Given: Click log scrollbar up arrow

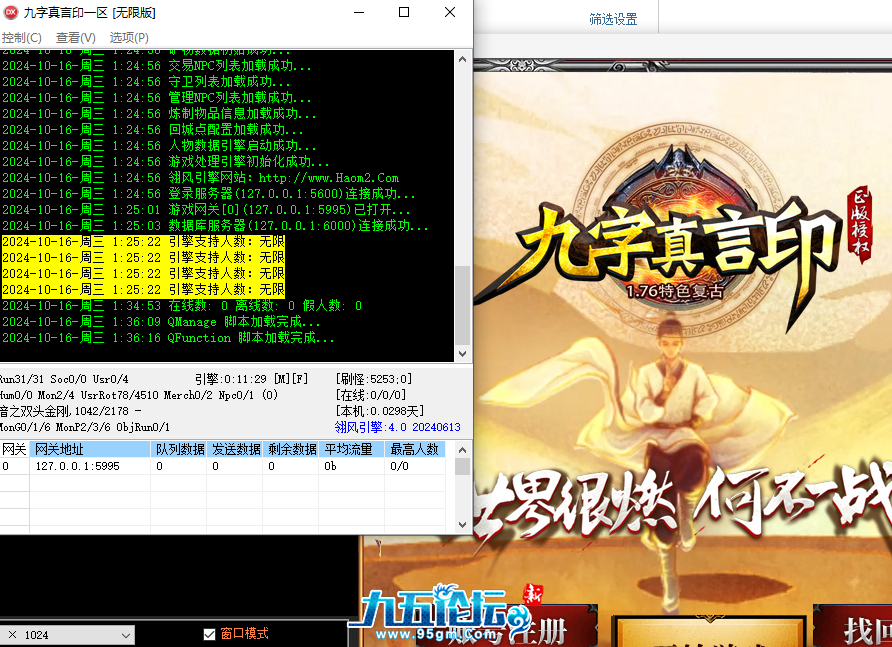Looking at the screenshot, I should [462, 59].
